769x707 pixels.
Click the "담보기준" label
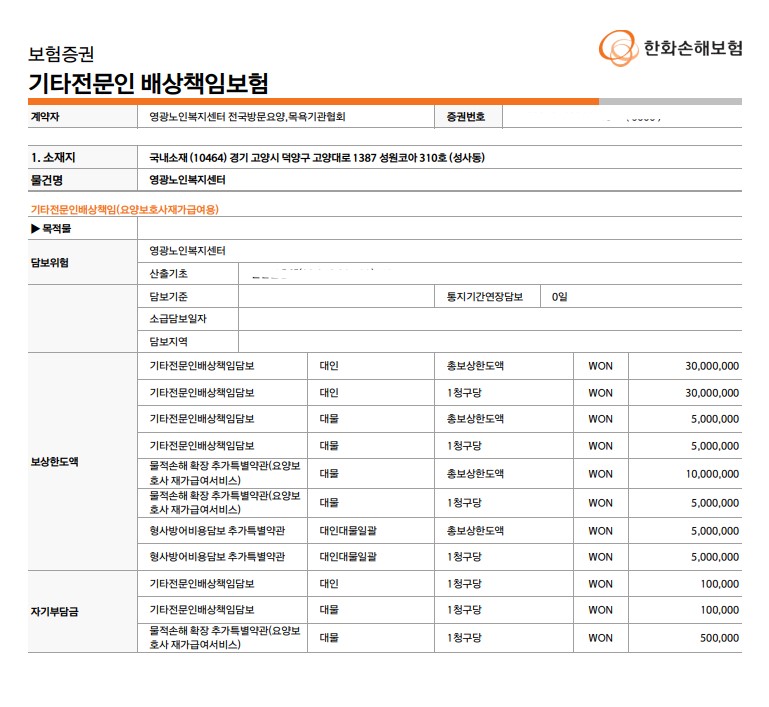(169, 297)
